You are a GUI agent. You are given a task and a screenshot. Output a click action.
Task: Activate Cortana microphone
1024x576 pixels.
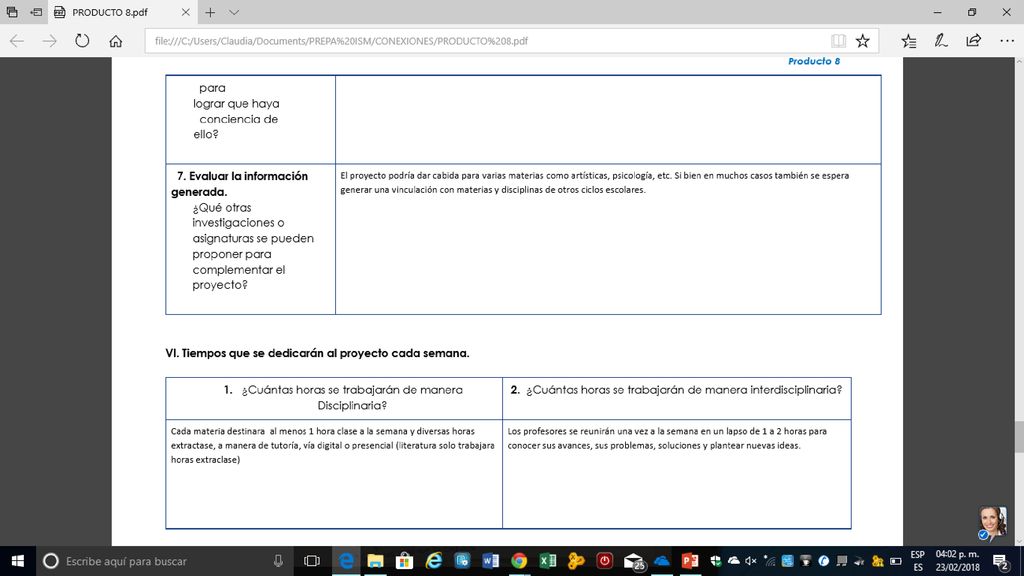(x=278, y=561)
